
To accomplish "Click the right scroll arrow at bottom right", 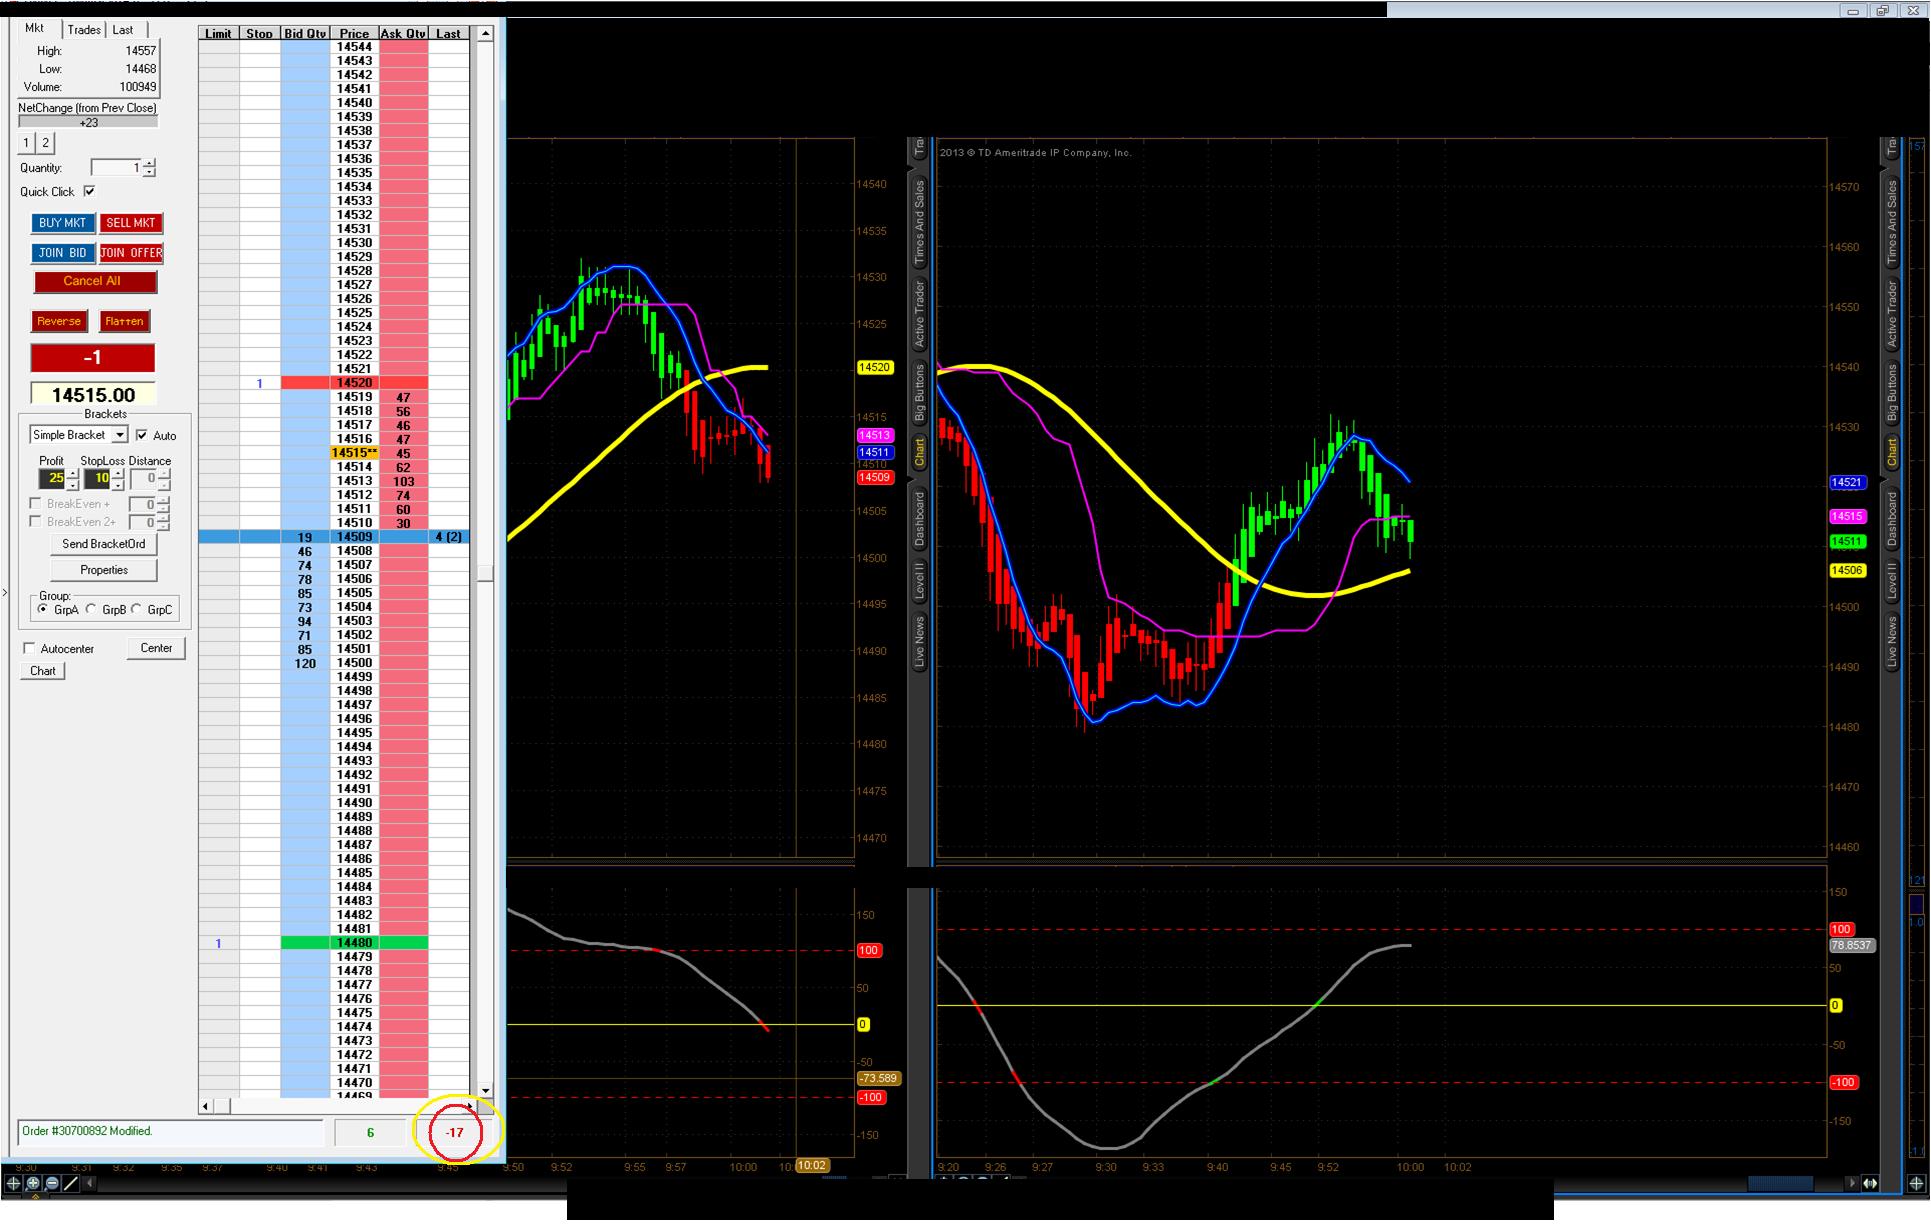I will click(1853, 1183).
